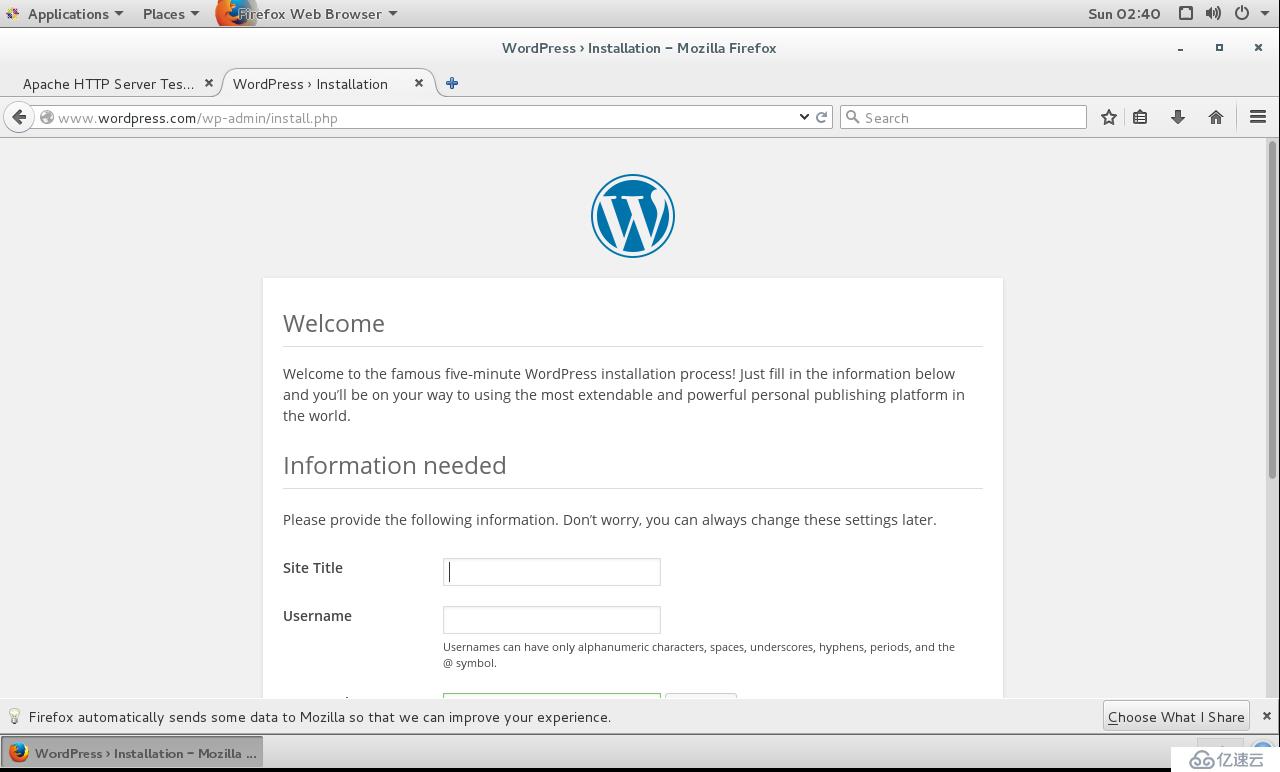The width and height of the screenshot is (1280, 772).
Task: Click the browser Search box
Action: click(963, 117)
